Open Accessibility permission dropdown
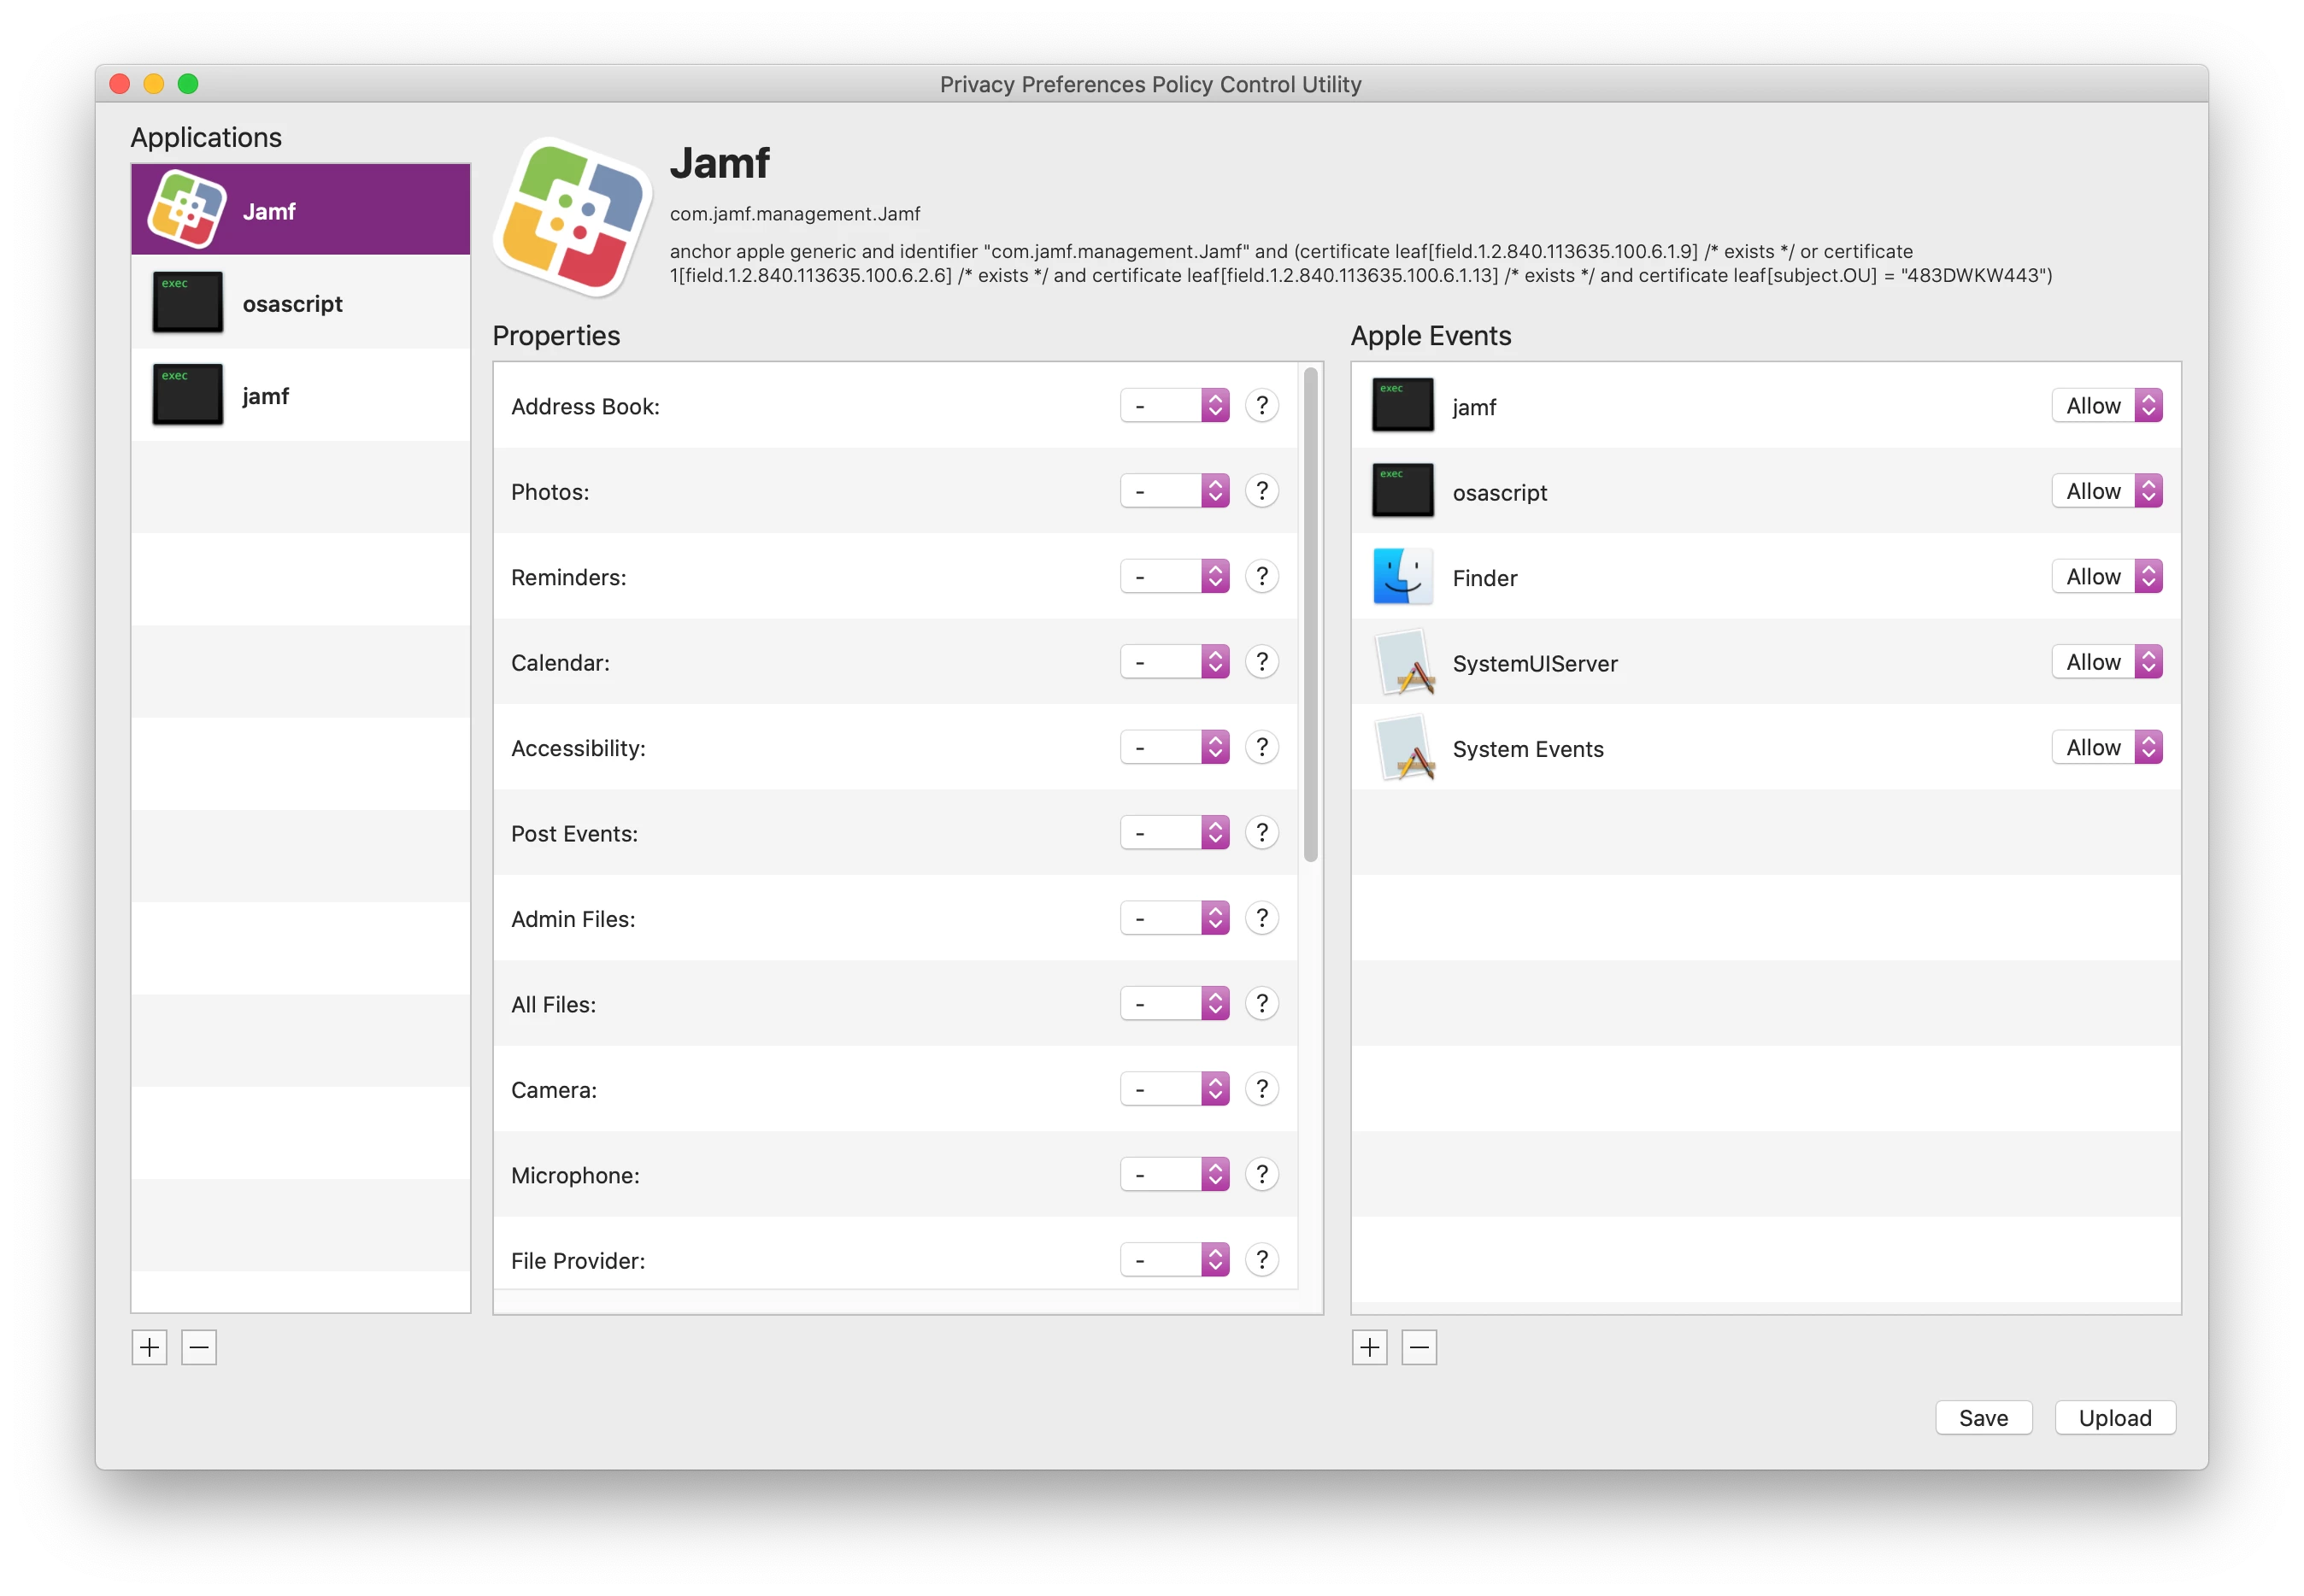Screen dimensions: 2304x1596 tap(1174, 748)
